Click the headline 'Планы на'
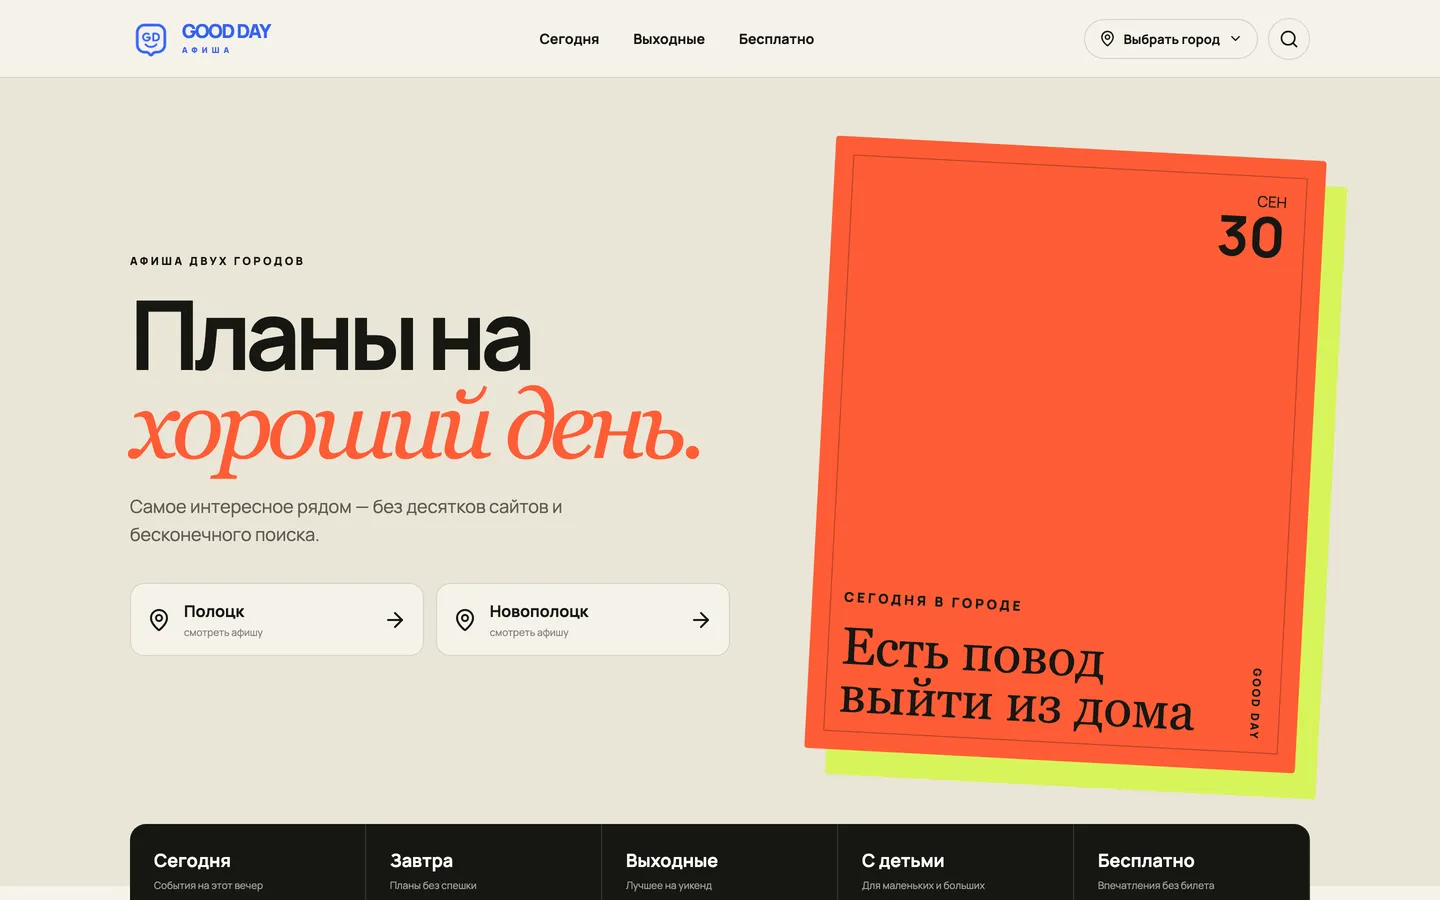Screen dimensions: 1440x900 pyautogui.click(x=331, y=338)
